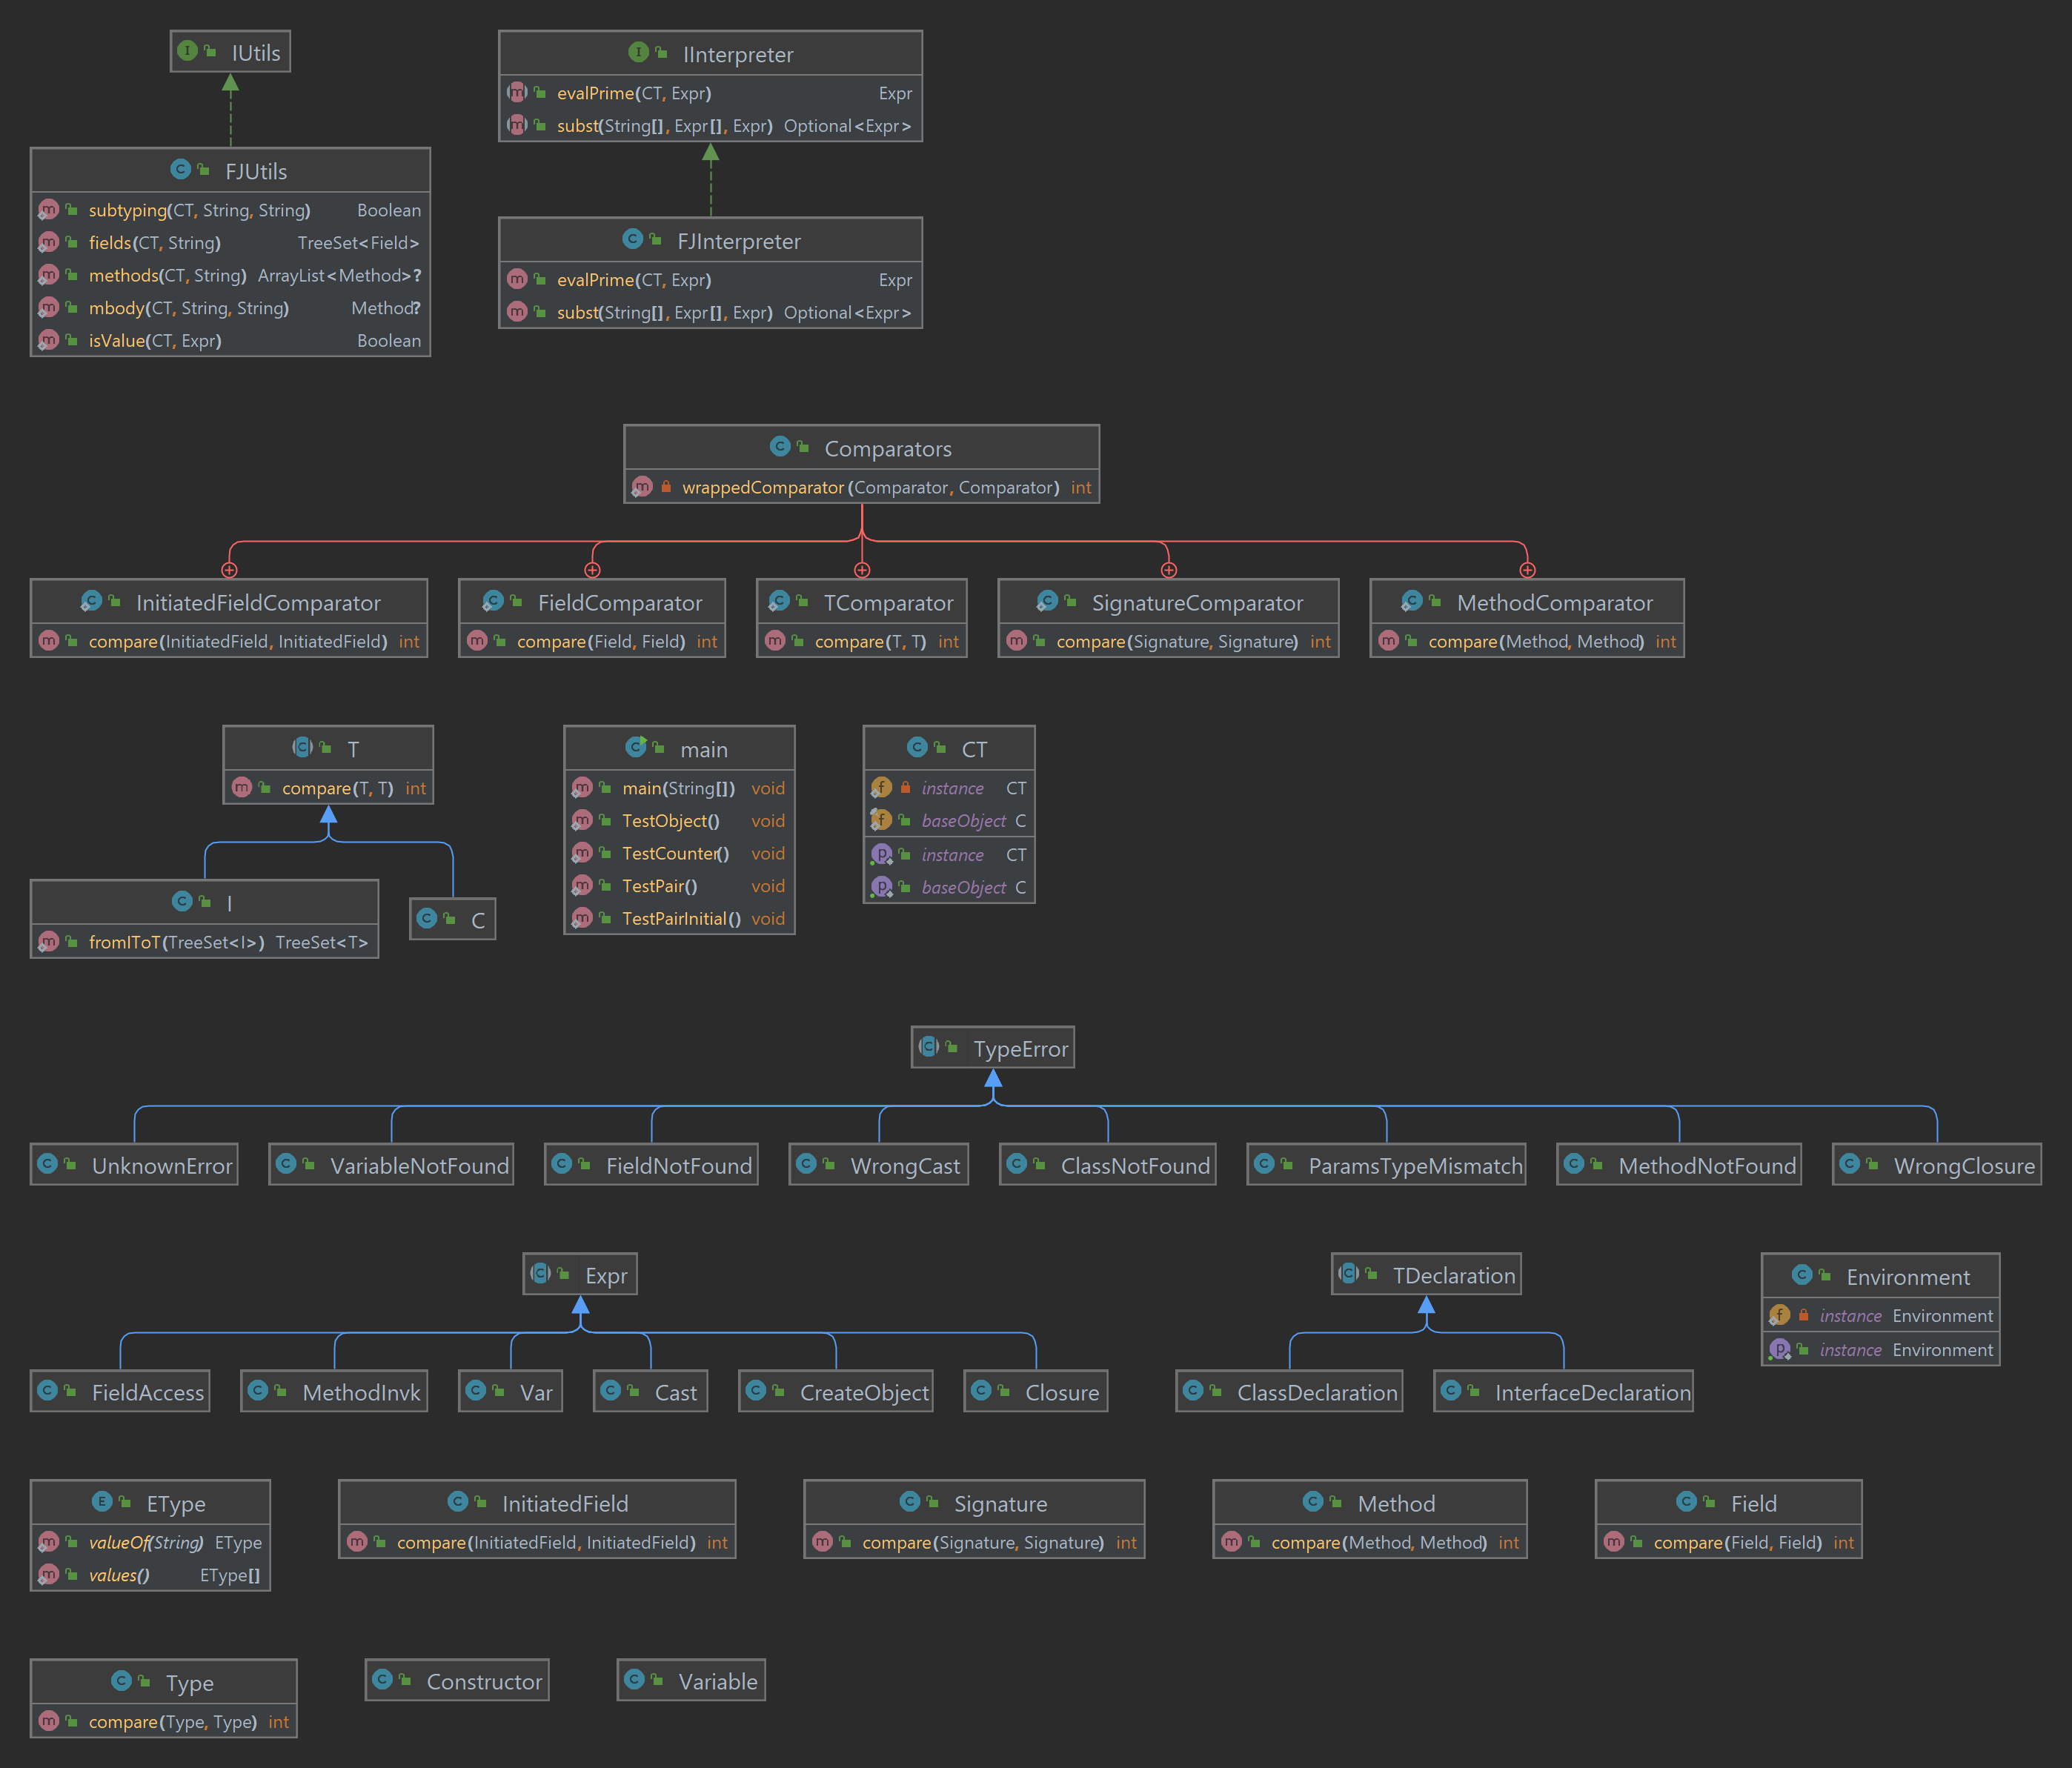
Task: Click the enum icon beside EType
Action: [x=102, y=1501]
